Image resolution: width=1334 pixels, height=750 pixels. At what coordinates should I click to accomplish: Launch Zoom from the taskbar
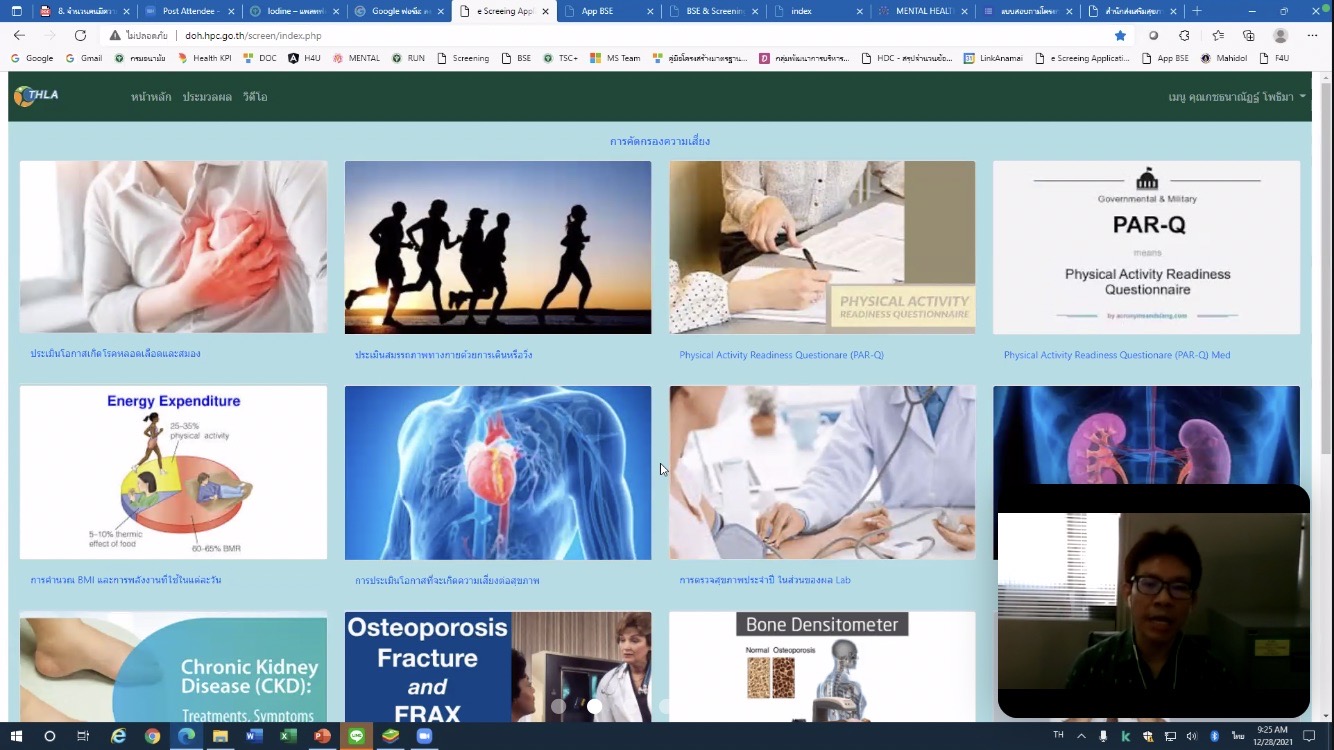(x=424, y=736)
